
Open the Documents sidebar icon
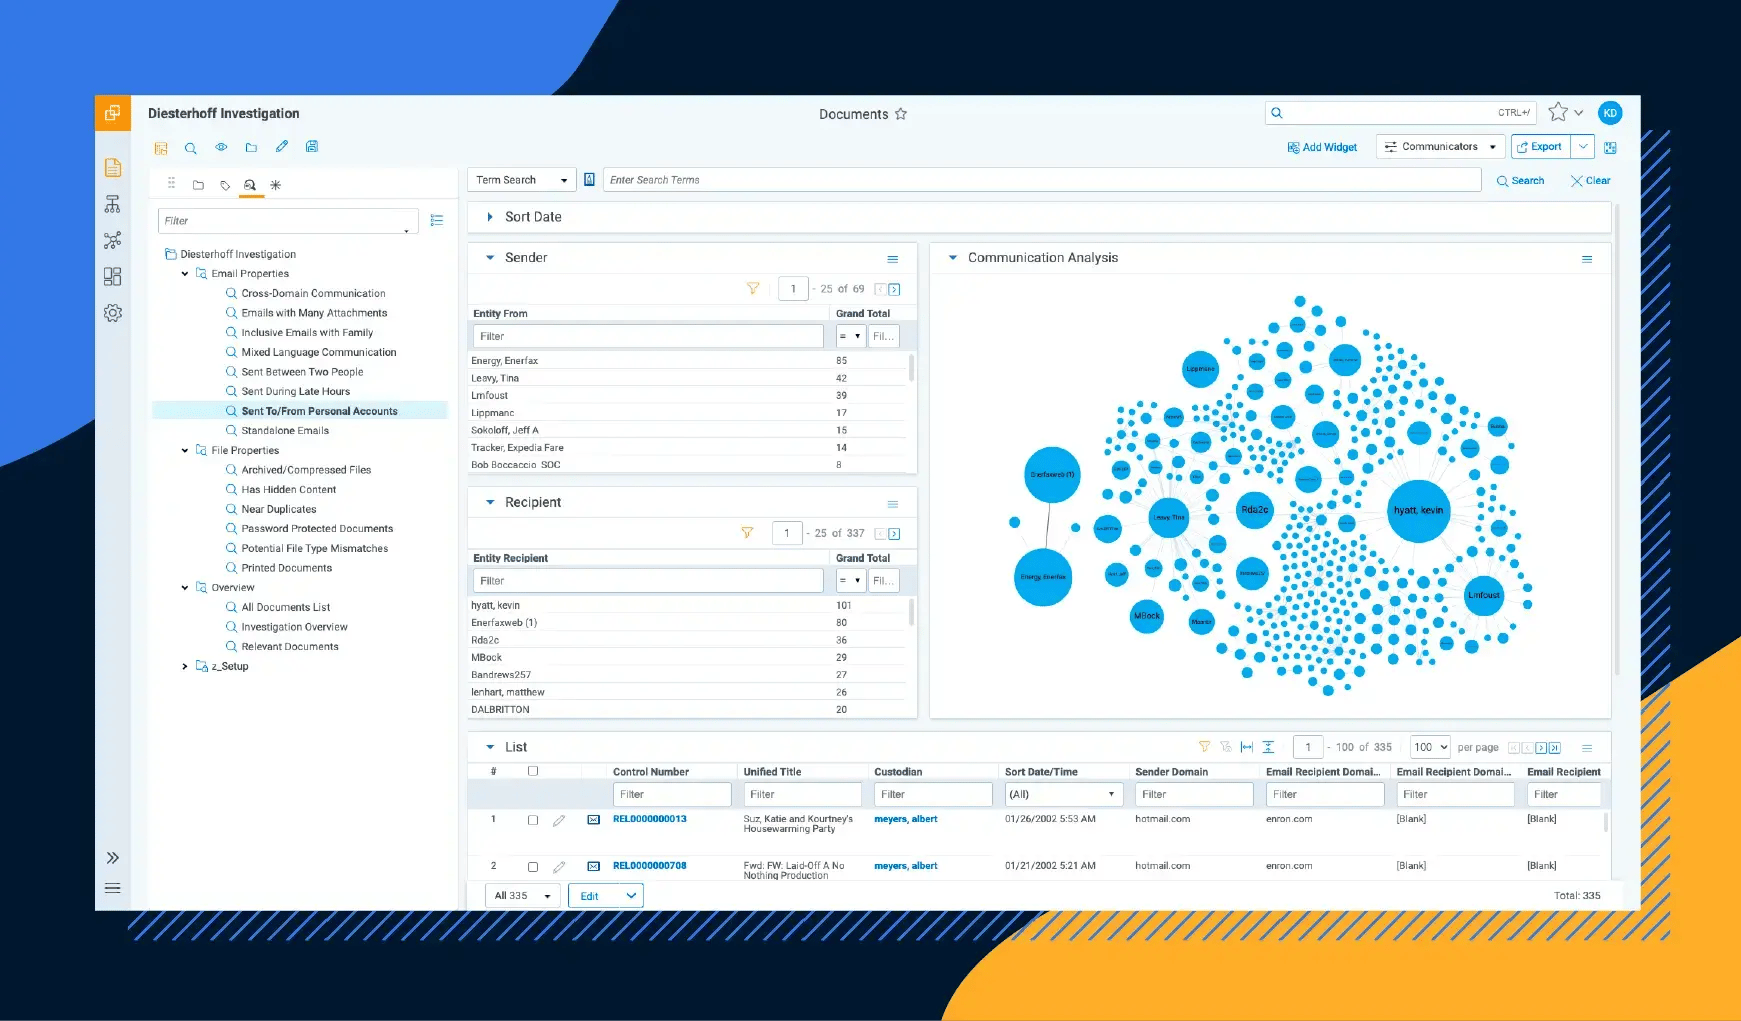(x=113, y=168)
